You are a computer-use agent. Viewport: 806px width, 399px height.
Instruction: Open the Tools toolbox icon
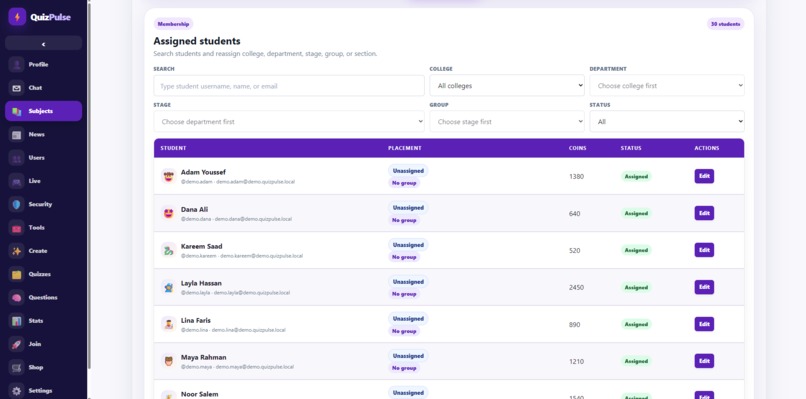click(16, 228)
